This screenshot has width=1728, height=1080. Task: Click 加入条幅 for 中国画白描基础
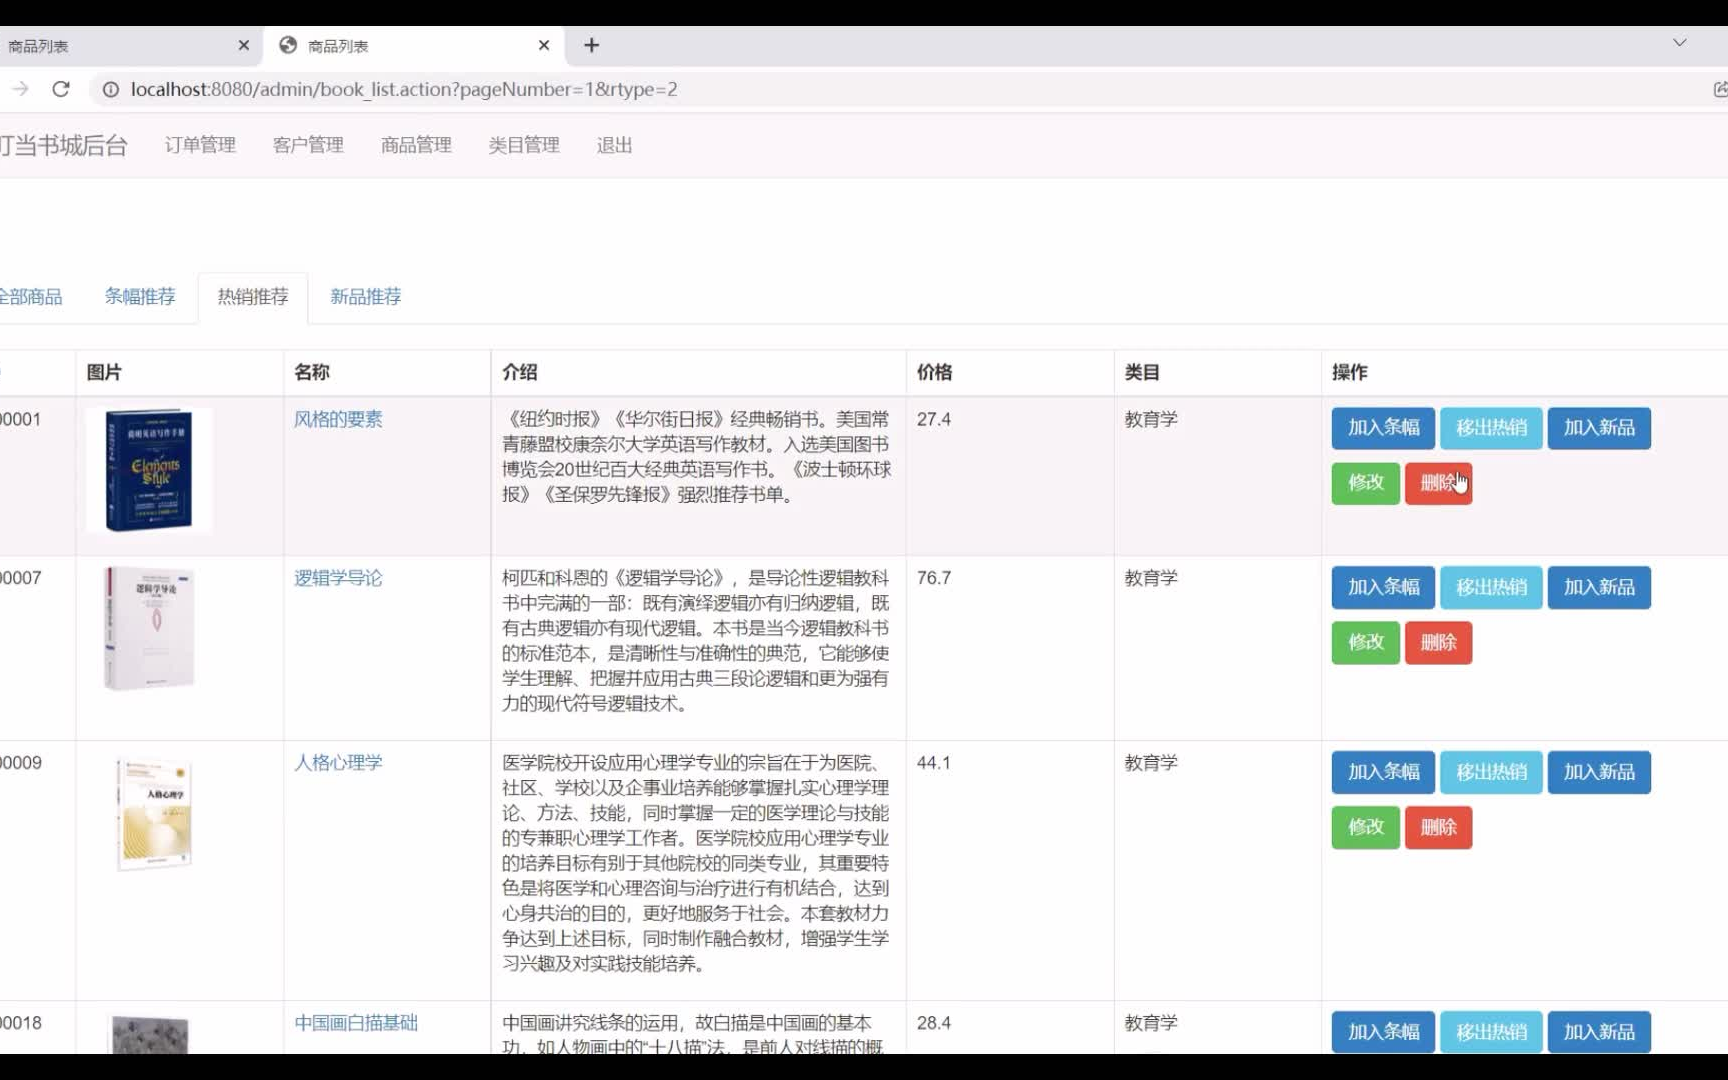click(x=1383, y=1032)
